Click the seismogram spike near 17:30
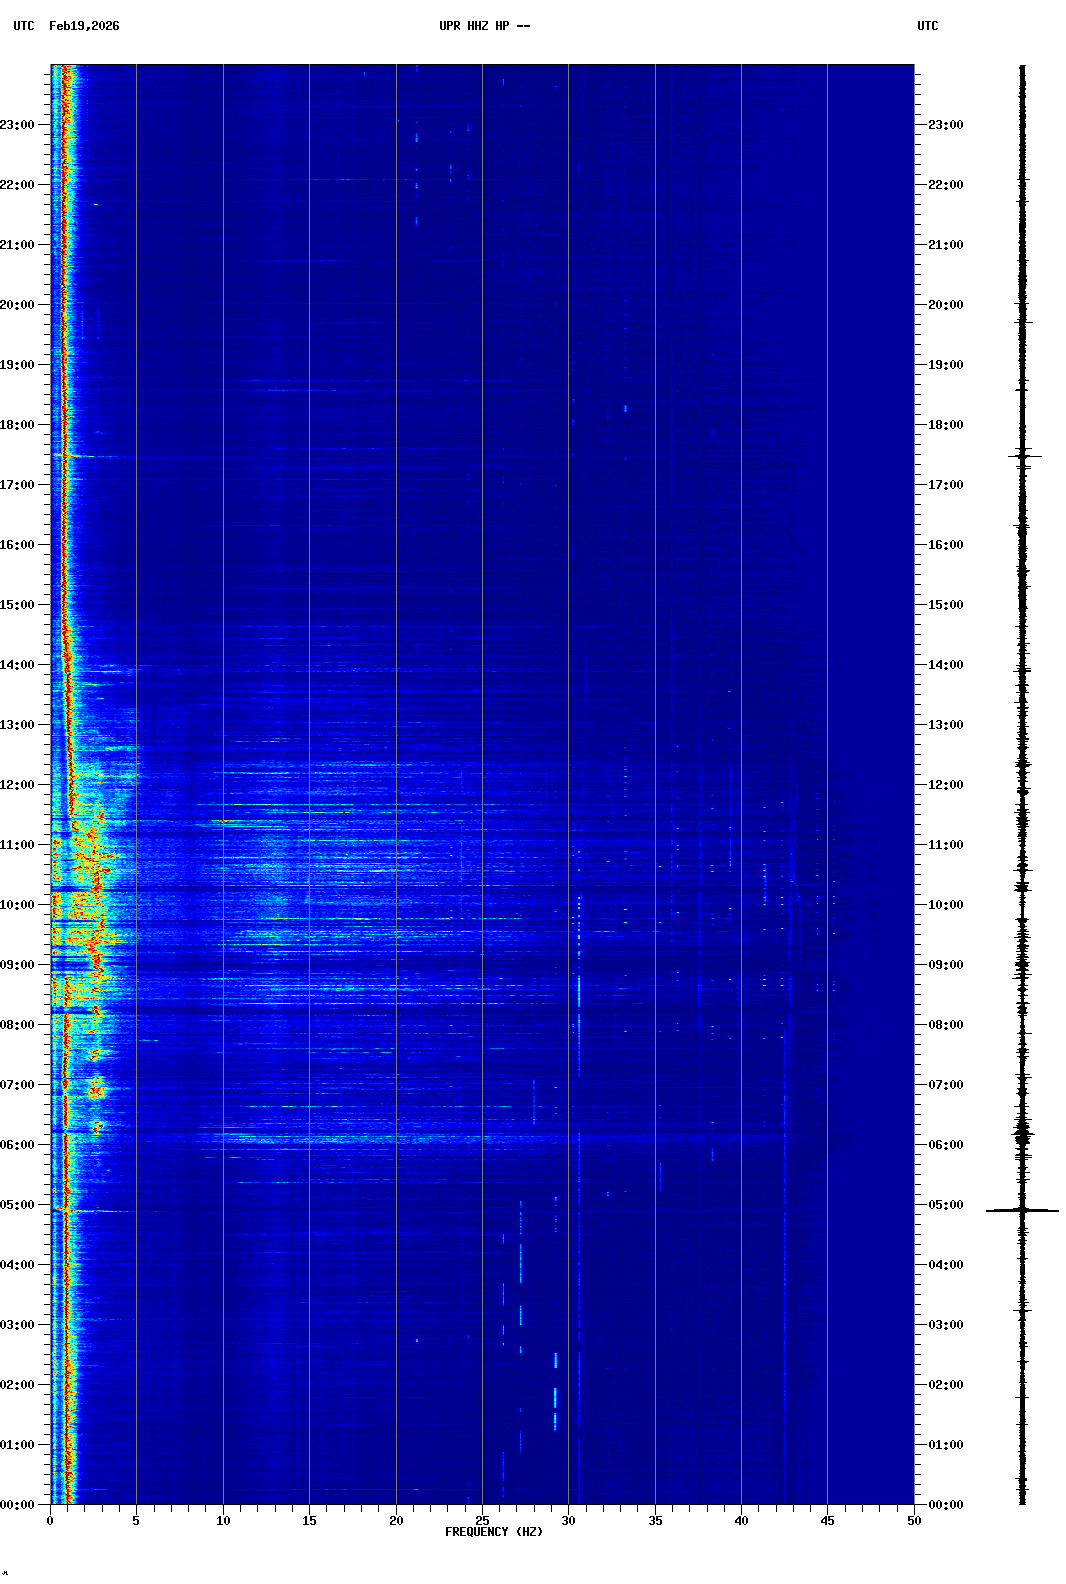Screen dimensions: 1066x1584 (x=1023, y=456)
